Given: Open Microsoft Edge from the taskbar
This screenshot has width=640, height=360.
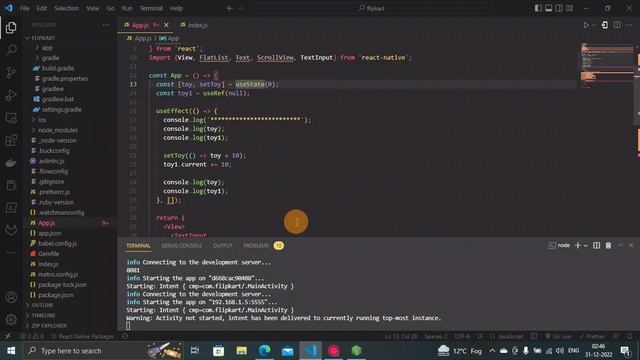Looking at the screenshot, I should tap(264, 351).
